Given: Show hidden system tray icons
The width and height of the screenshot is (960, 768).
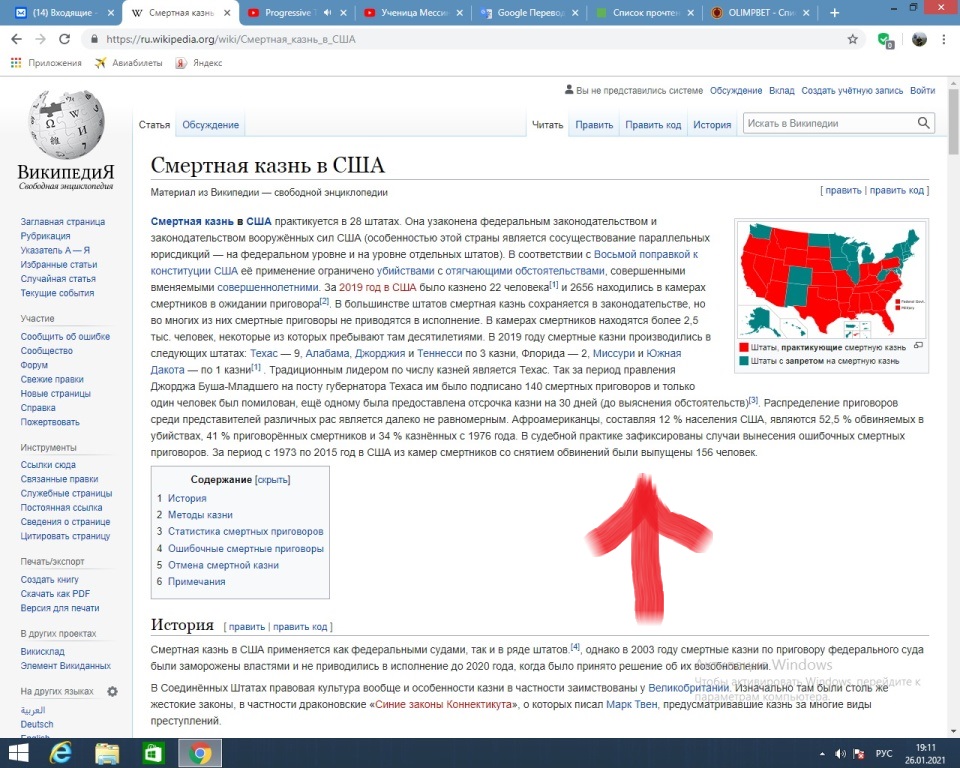Looking at the screenshot, I should (822, 754).
